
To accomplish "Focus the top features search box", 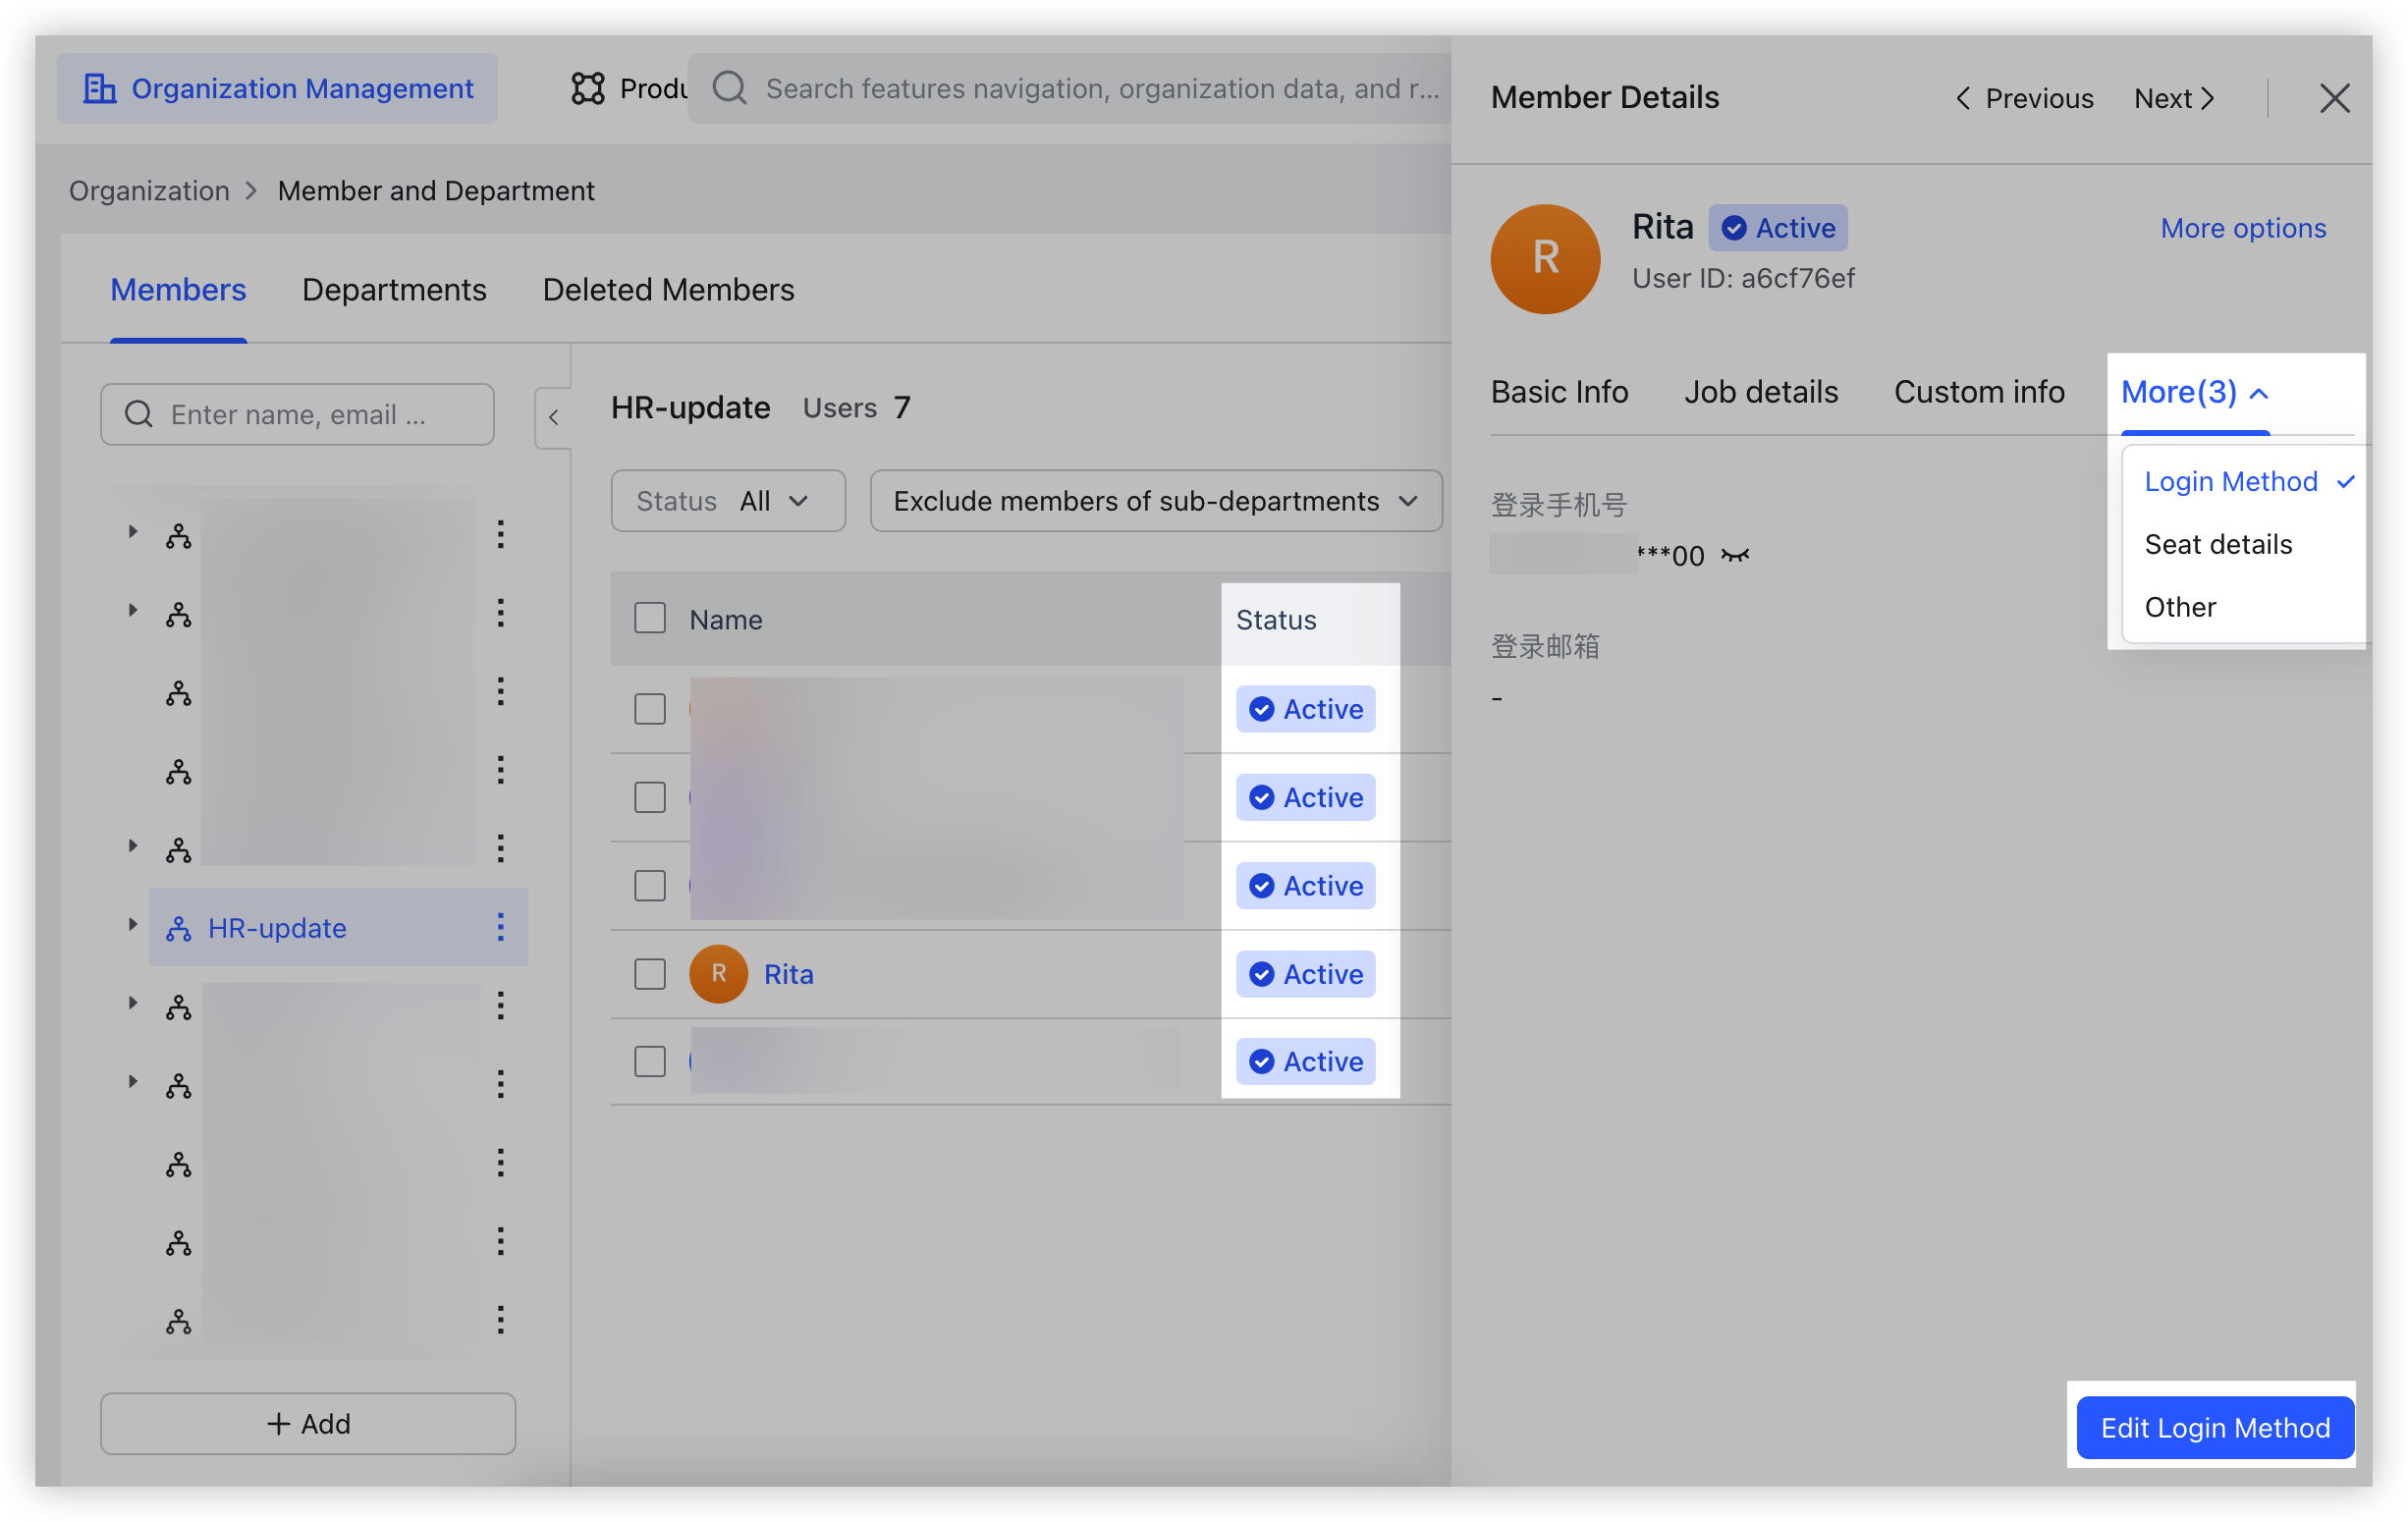I will [x=1070, y=89].
